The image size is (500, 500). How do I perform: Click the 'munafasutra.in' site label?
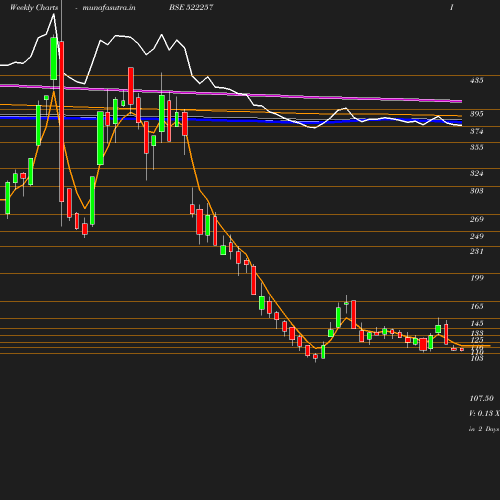109,7
